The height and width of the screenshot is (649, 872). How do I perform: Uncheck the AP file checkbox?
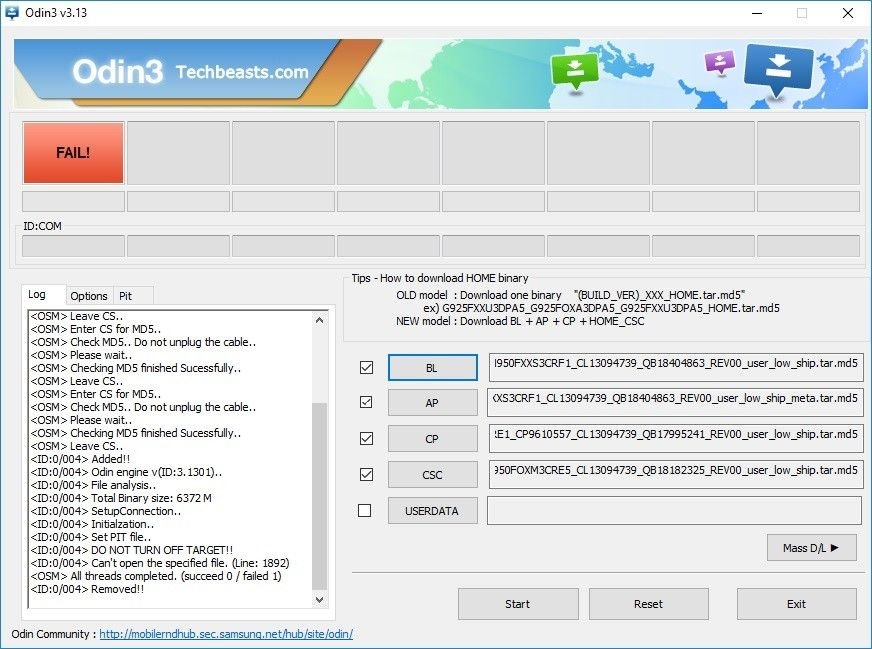click(x=366, y=402)
